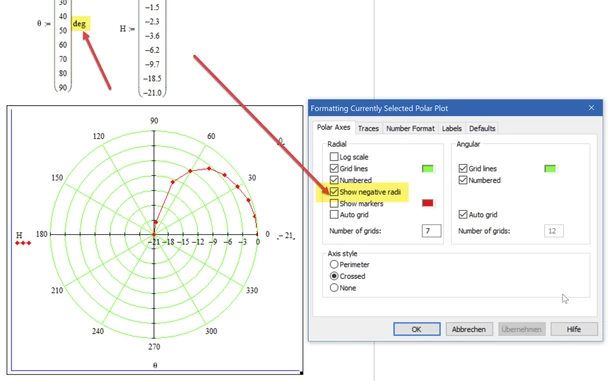This screenshot has width=613, height=381.
Task: Click the Hilfe button
Action: [574, 329]
